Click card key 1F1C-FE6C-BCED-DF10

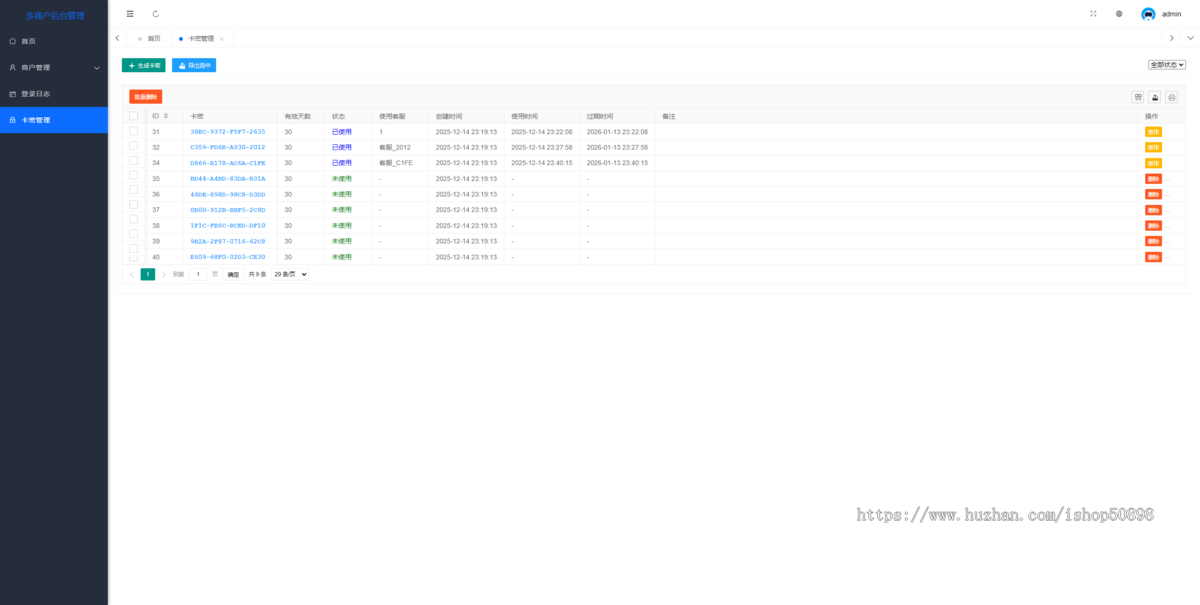[228, 226]
